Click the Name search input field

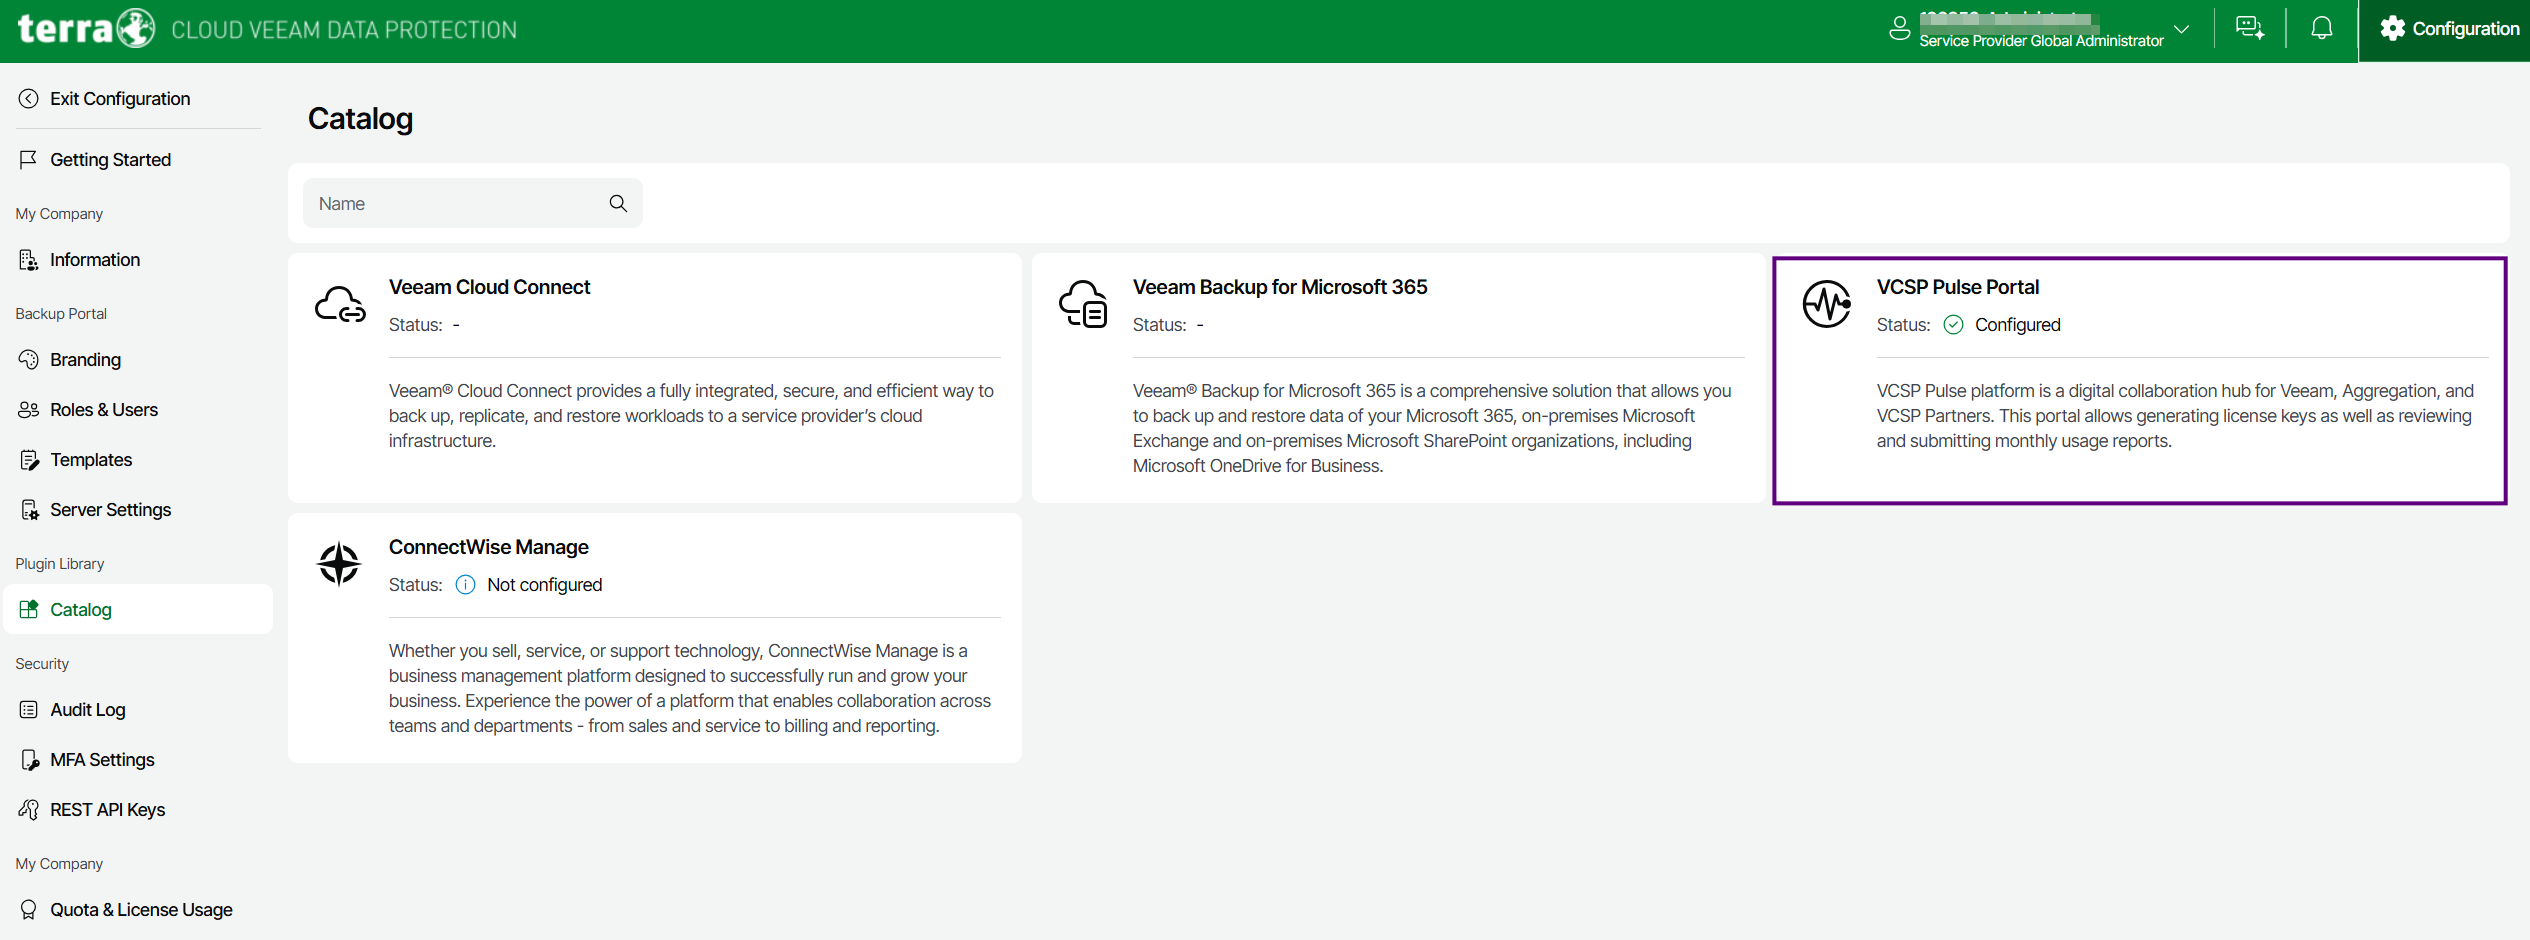pos(455,204)
